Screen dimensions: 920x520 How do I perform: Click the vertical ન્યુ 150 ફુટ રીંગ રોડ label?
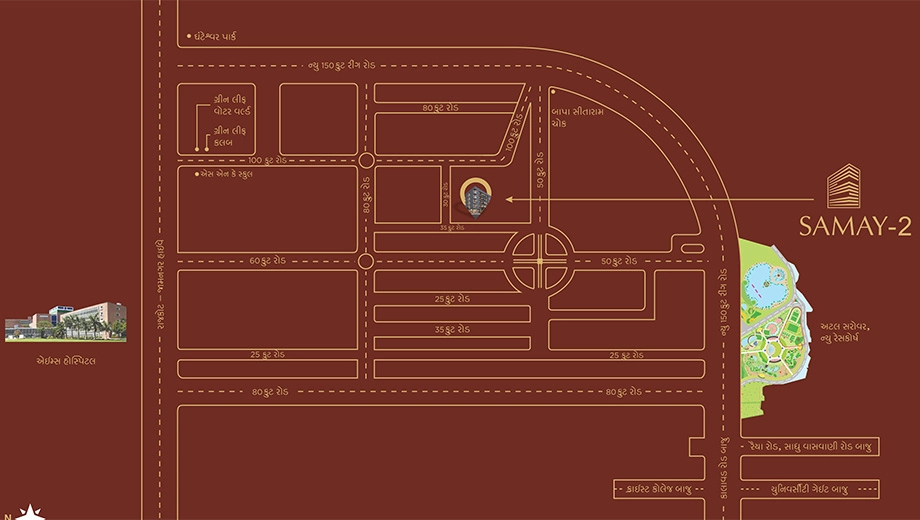pos(725,303)
